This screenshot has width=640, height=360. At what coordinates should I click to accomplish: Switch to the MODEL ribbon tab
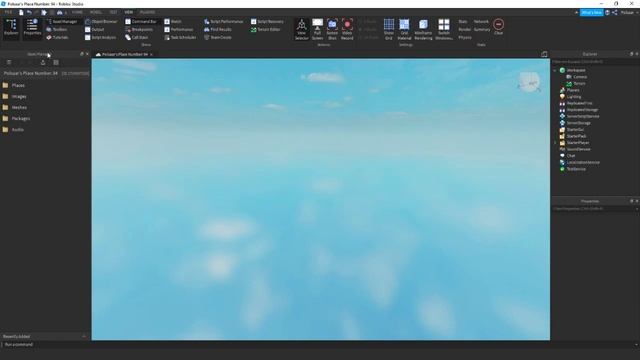(x=96, y=12)
